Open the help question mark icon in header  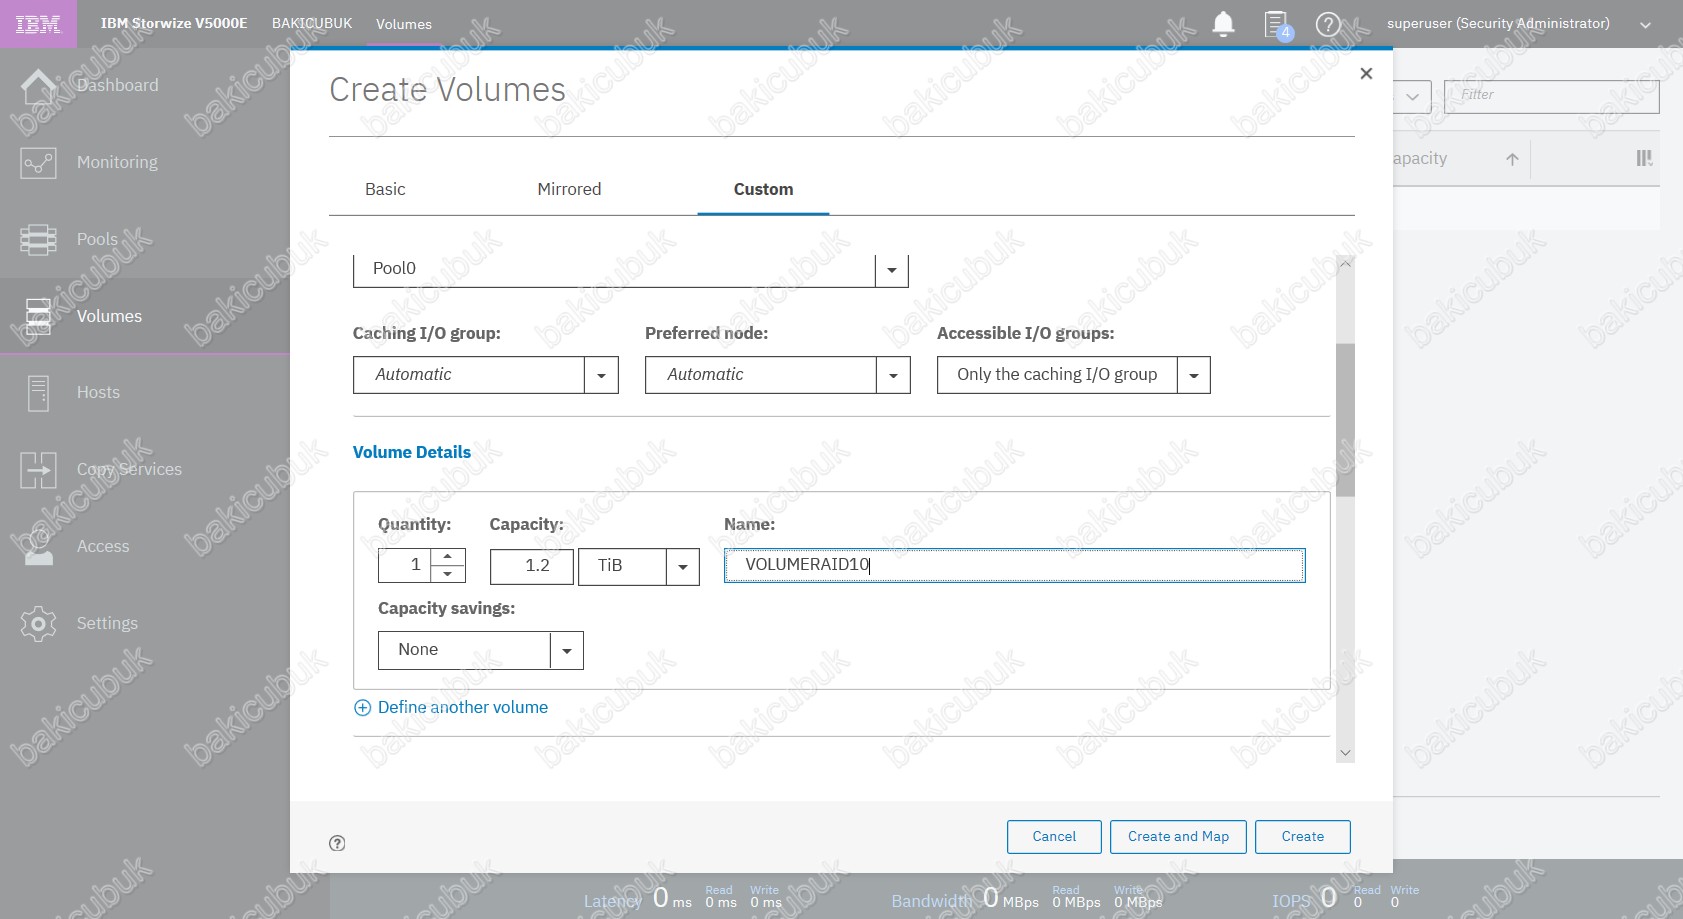coord(1328,24)
